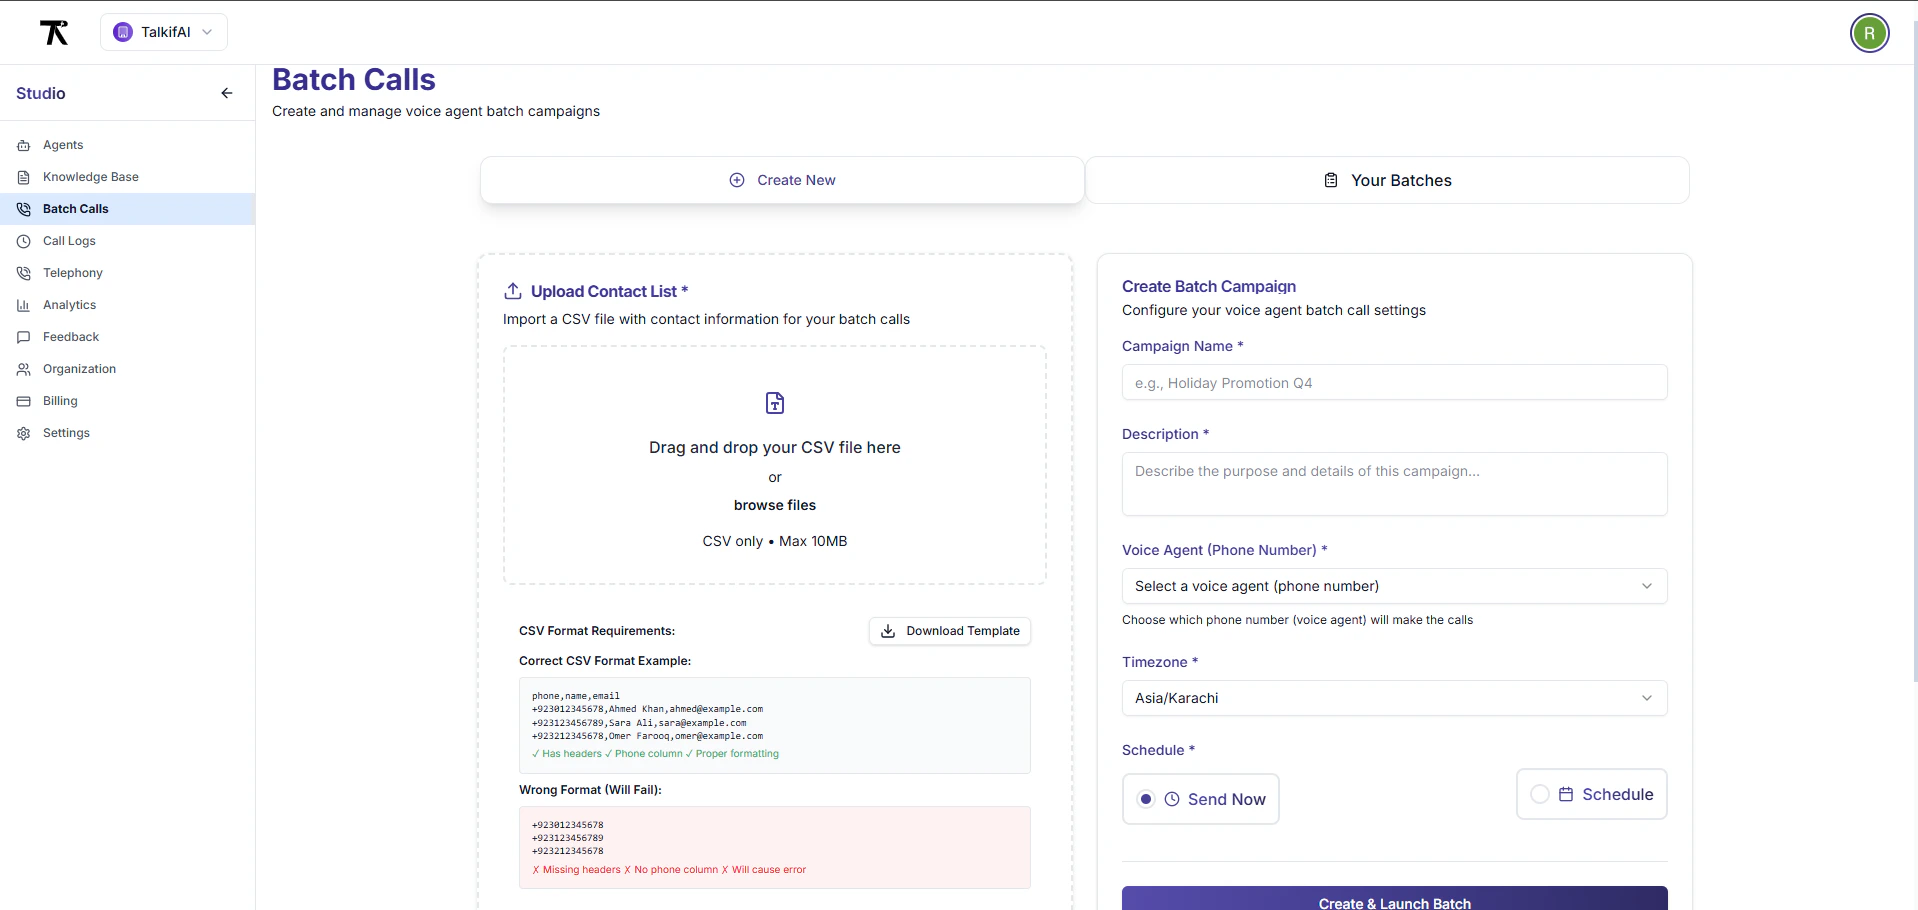Click the Agents sidebar entry
The image size is (1918, 910).
pyautogui.click(x=62, y=145)
